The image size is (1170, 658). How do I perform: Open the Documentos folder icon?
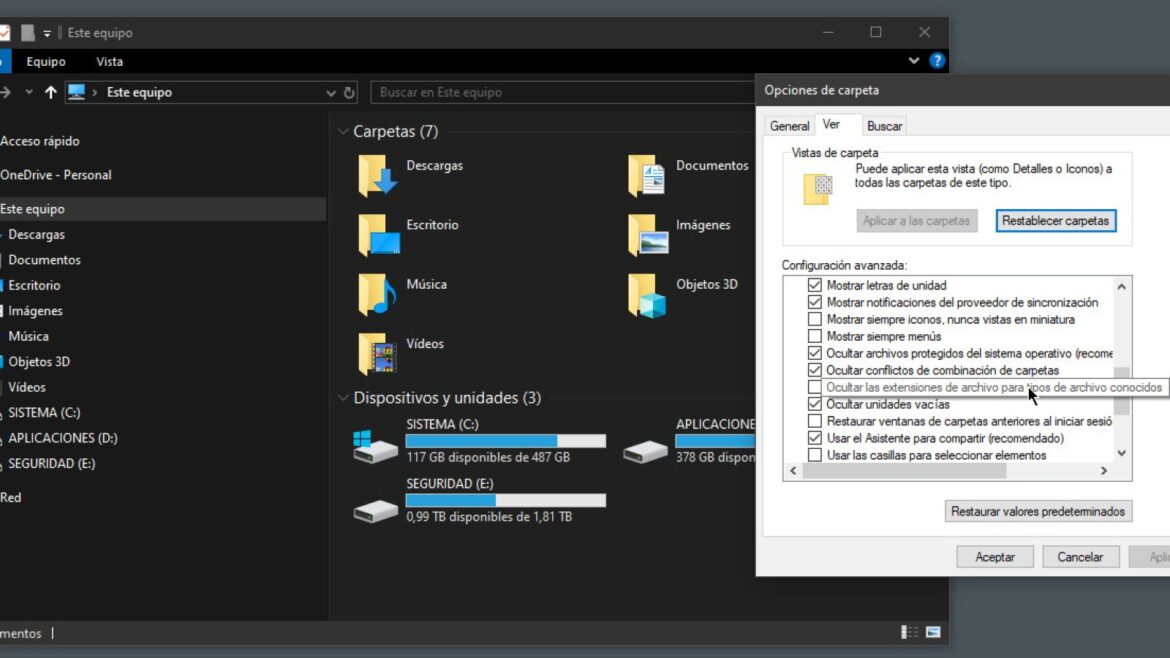click(x=647, y=176)
